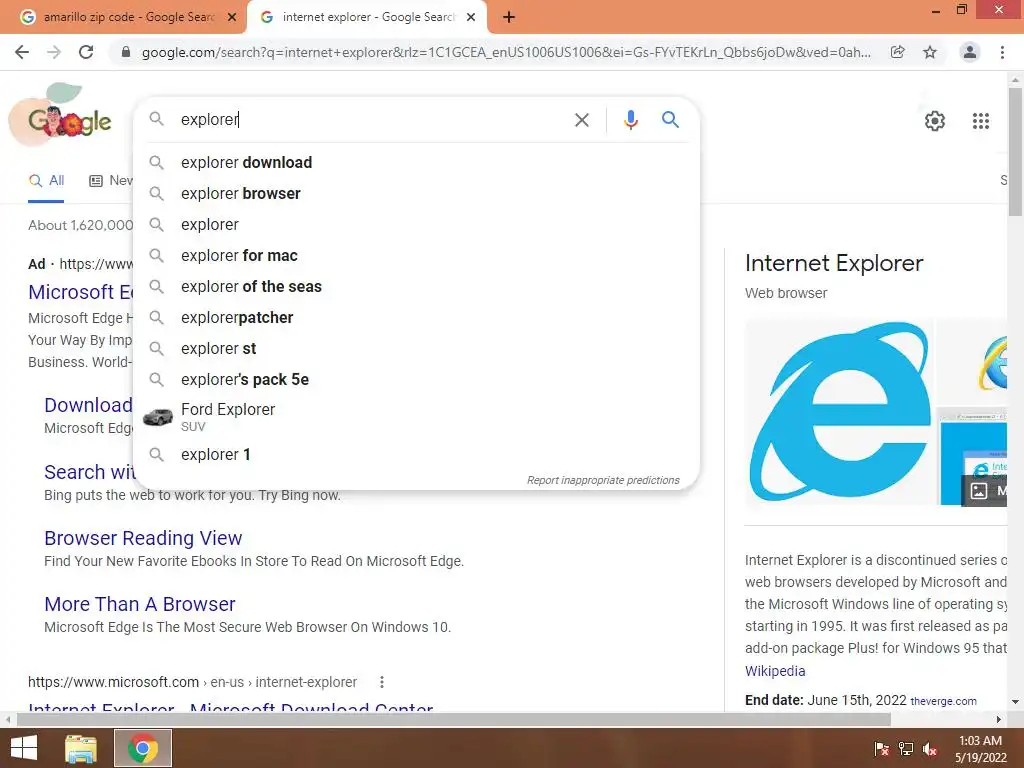
Task: Pick the plain explorer suggestion
Action: [x=416, y=225]
